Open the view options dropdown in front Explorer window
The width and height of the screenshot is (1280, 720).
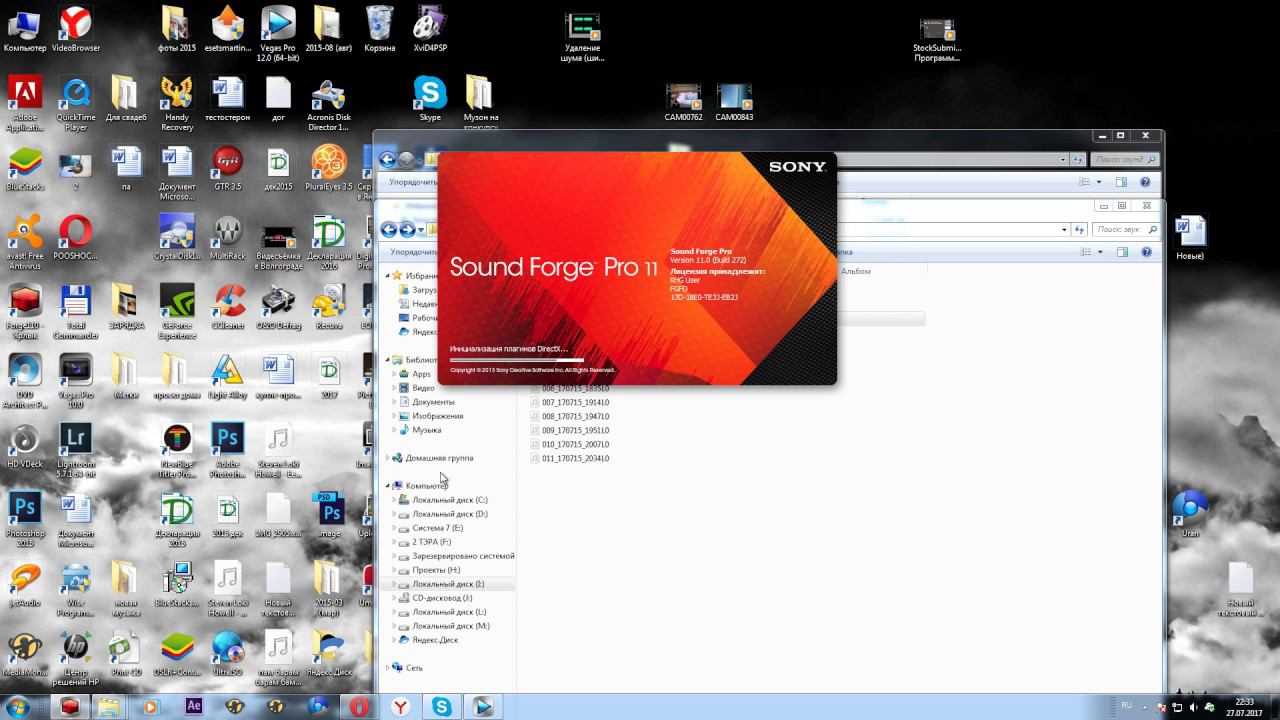point(1099,253)
